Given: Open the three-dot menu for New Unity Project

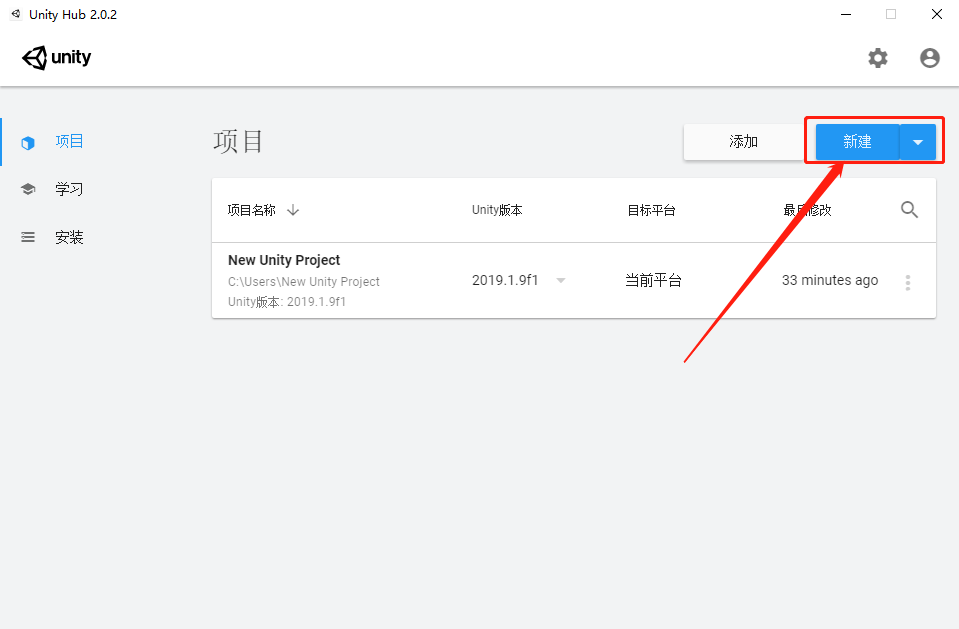Looking at the screenshot, I should [908, 282].
